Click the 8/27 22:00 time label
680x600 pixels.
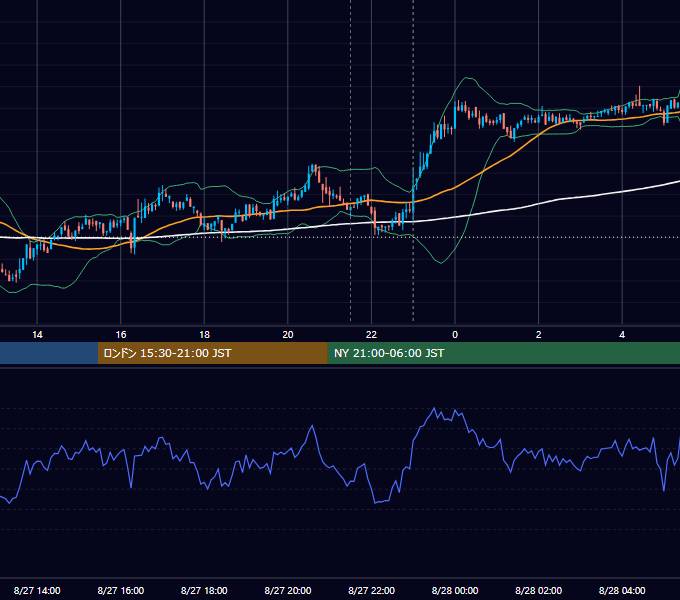pyautogui.click(x=371, y=590)
